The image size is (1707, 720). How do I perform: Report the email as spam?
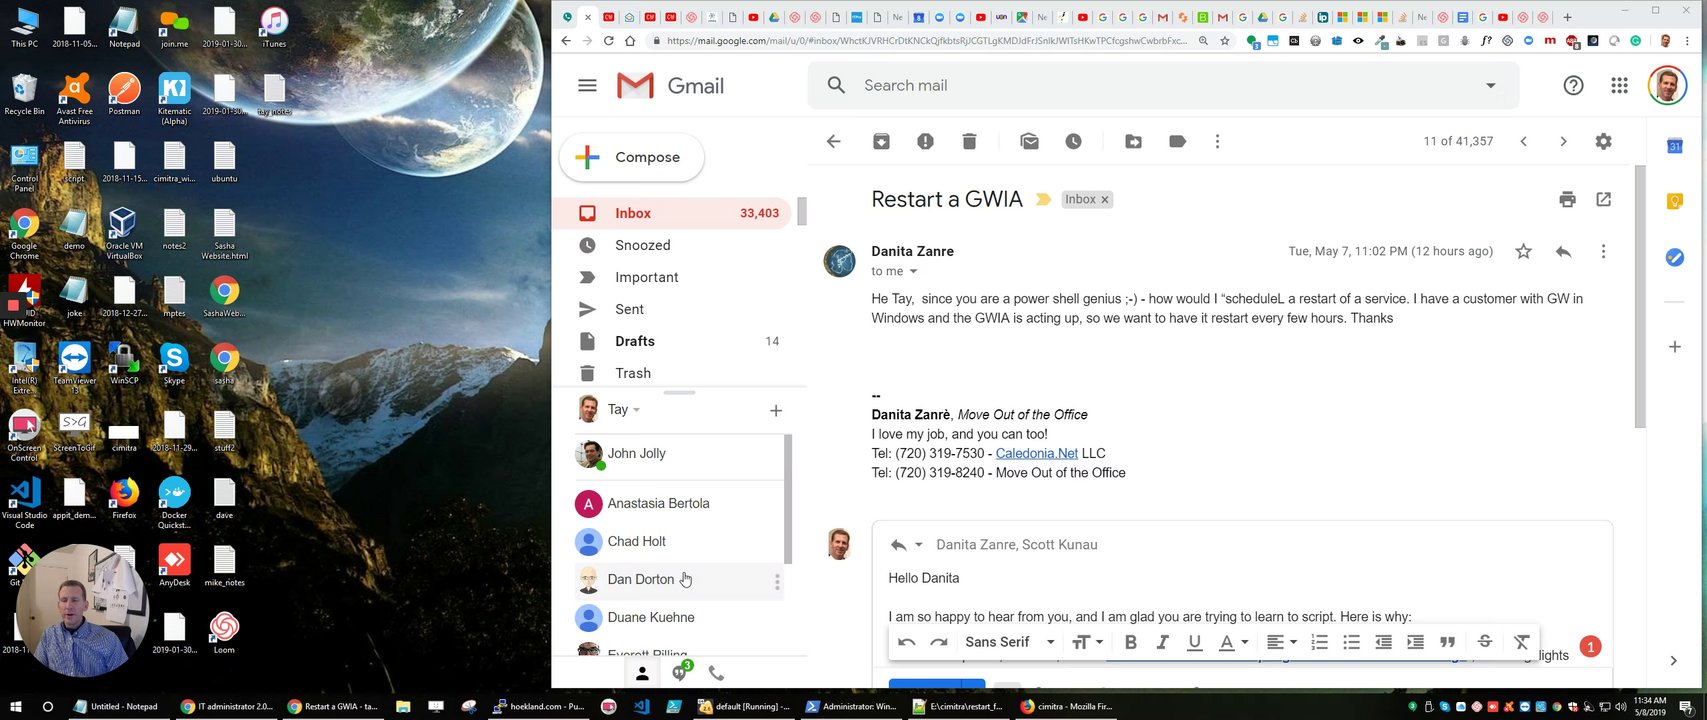pyautogui.click(x=925, y=142)
